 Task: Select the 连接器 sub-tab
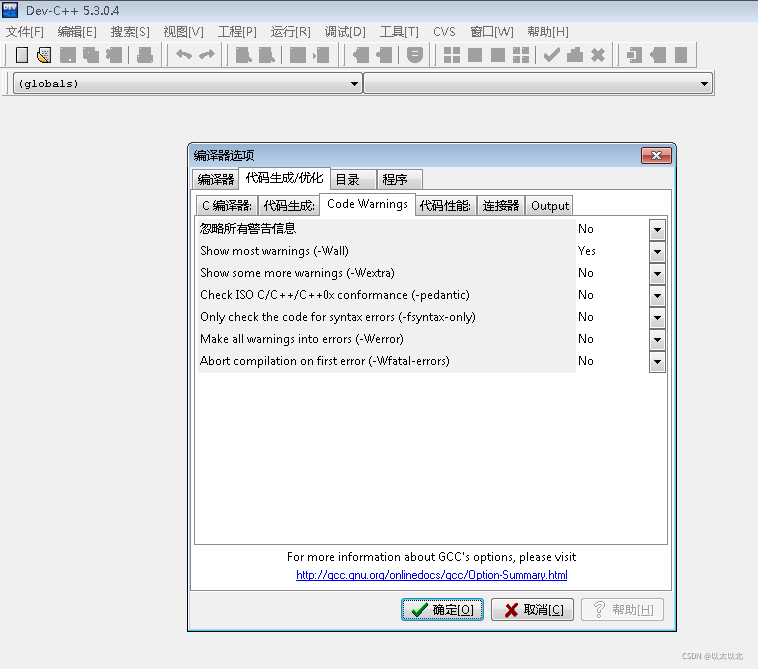501,205
